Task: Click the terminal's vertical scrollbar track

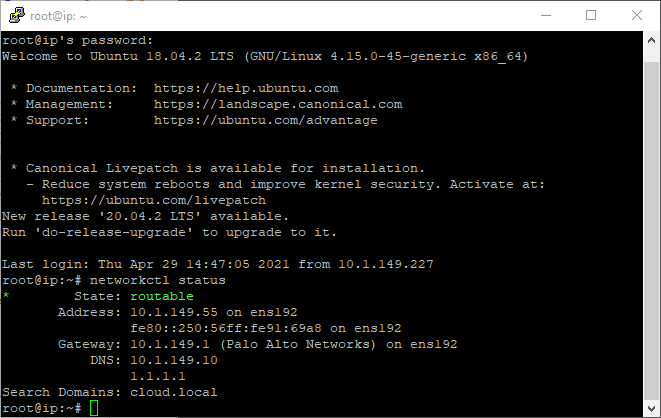Action: click(x=651, y=220)
